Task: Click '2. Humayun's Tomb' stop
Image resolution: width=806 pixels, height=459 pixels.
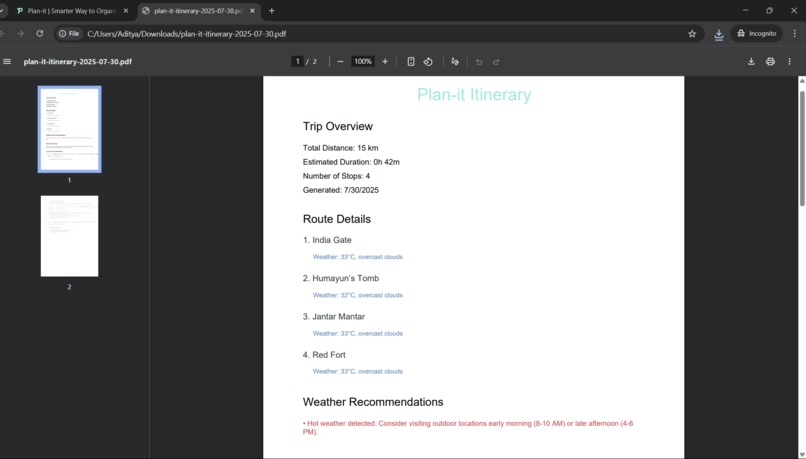Action: pyautogui.click(x=341, y=279)
